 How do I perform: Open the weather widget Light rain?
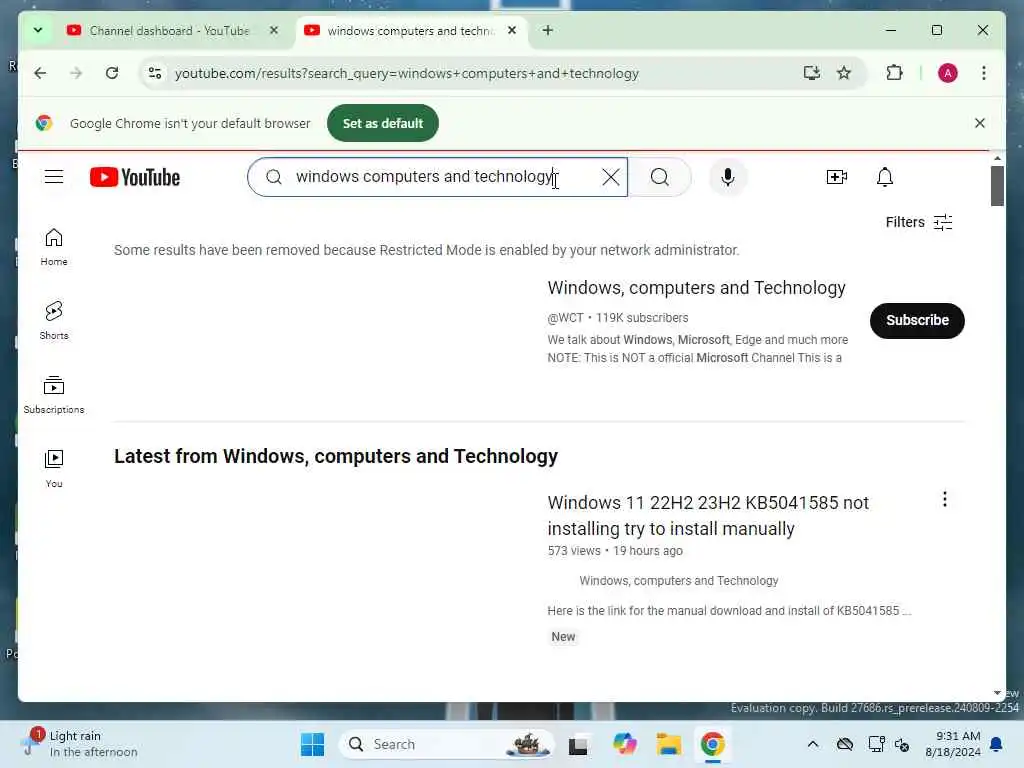click(81, 744)
